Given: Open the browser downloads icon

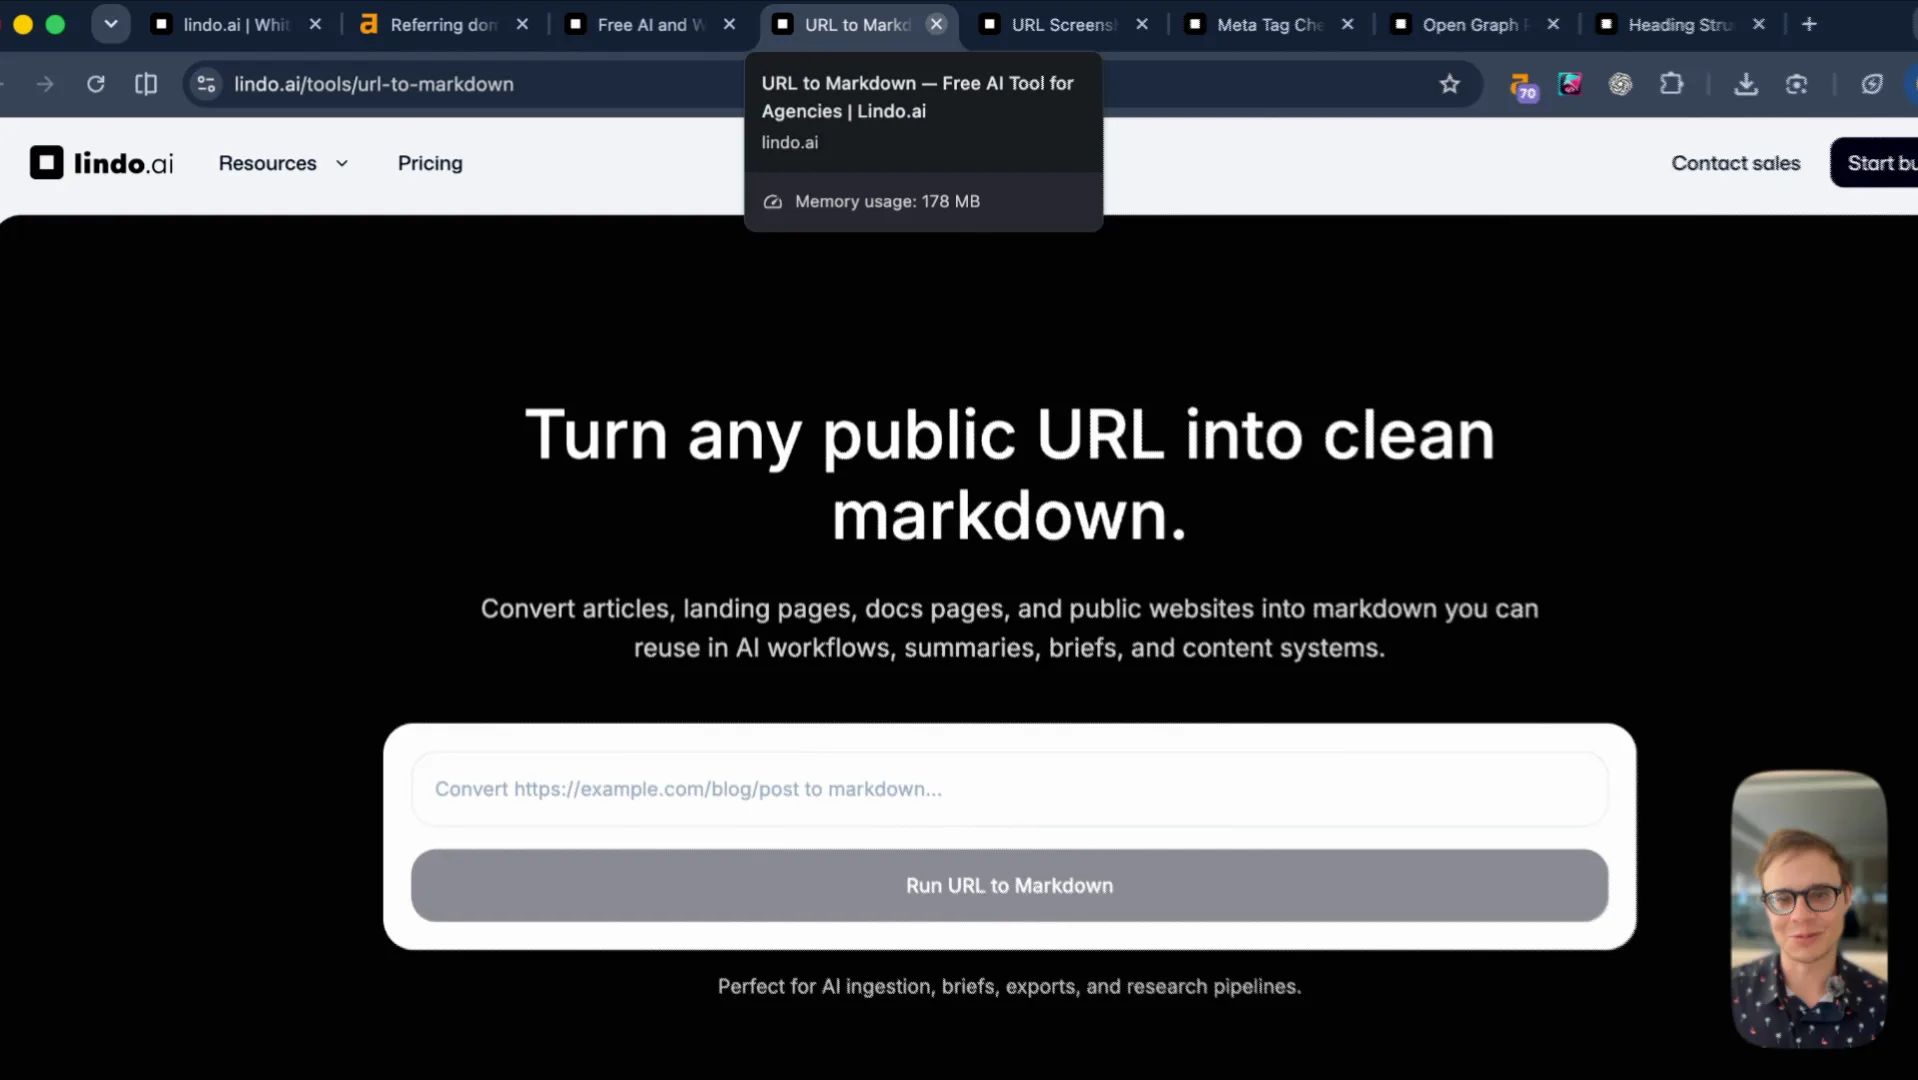Looking at the screenshot, I should pyautogui.click(x=1746, y=84).
